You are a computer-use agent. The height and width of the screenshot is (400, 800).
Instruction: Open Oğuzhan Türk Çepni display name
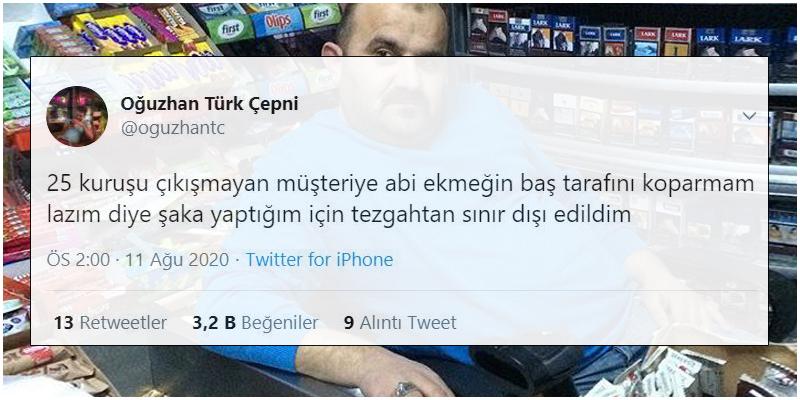point(209,104)
